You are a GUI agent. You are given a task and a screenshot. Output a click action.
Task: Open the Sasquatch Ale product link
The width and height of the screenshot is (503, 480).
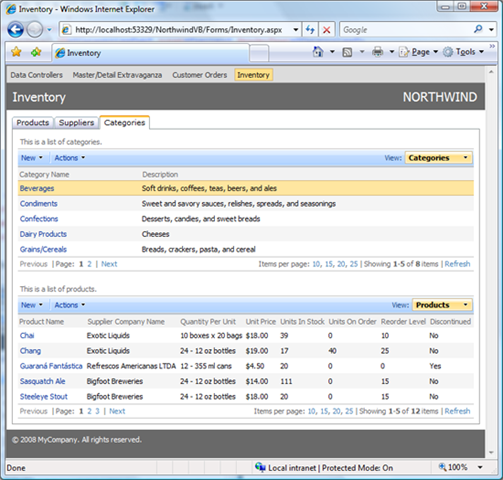pos(42,381)
